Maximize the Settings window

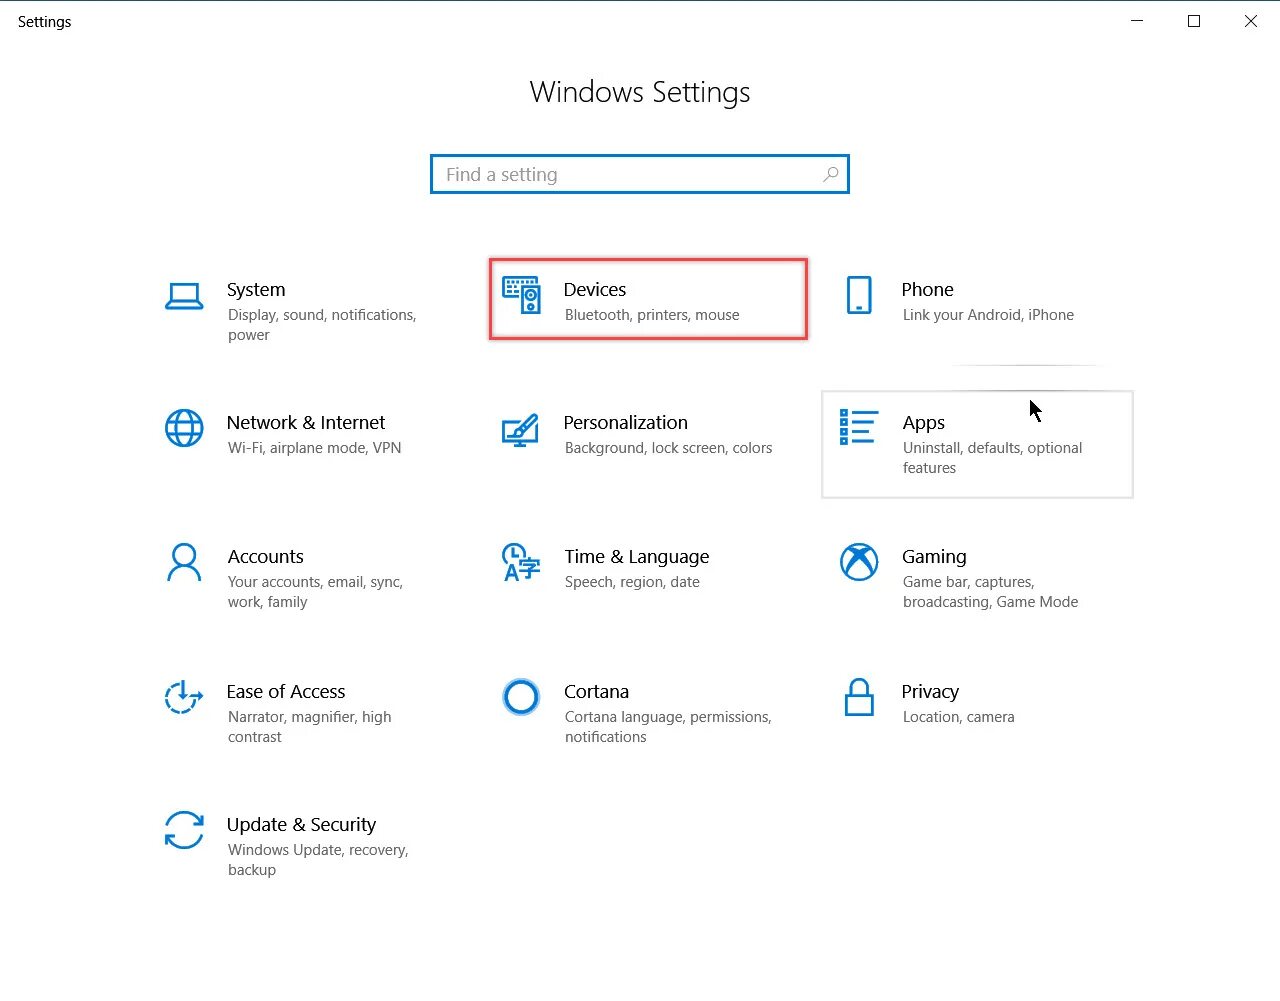pyautogui.click(x=1194, y=21)
